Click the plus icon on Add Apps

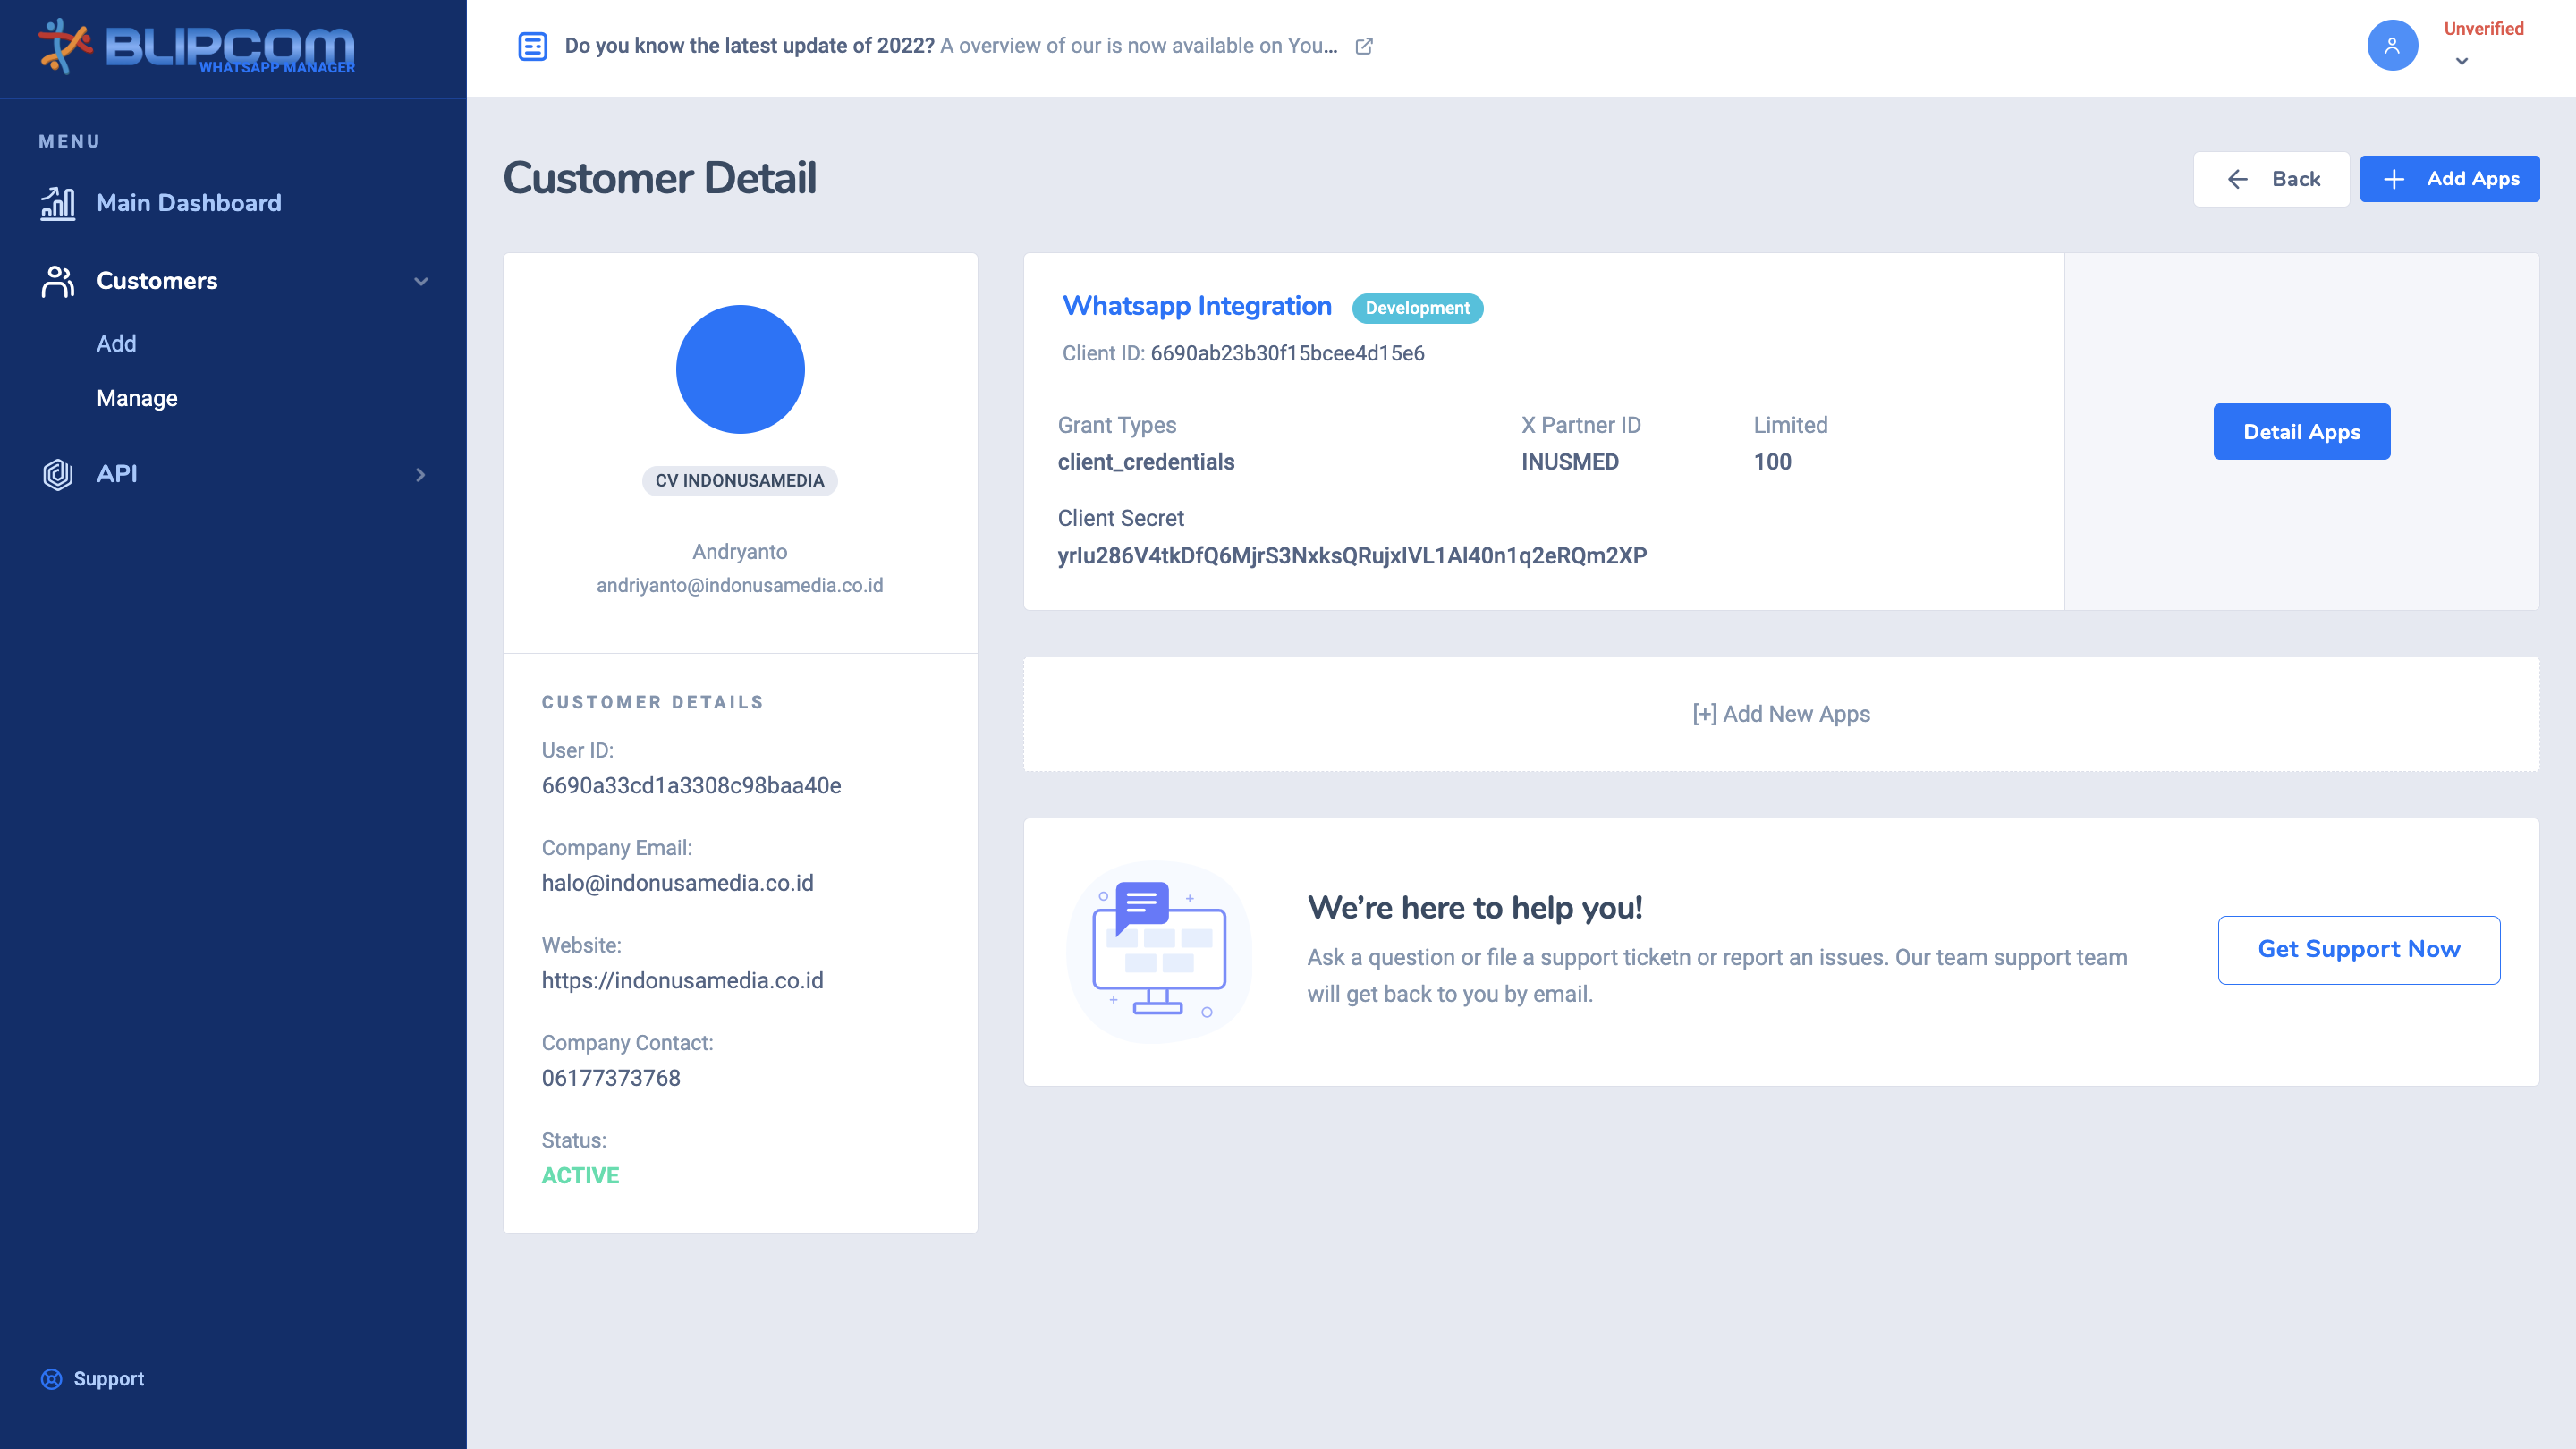tap(2394, 179)
